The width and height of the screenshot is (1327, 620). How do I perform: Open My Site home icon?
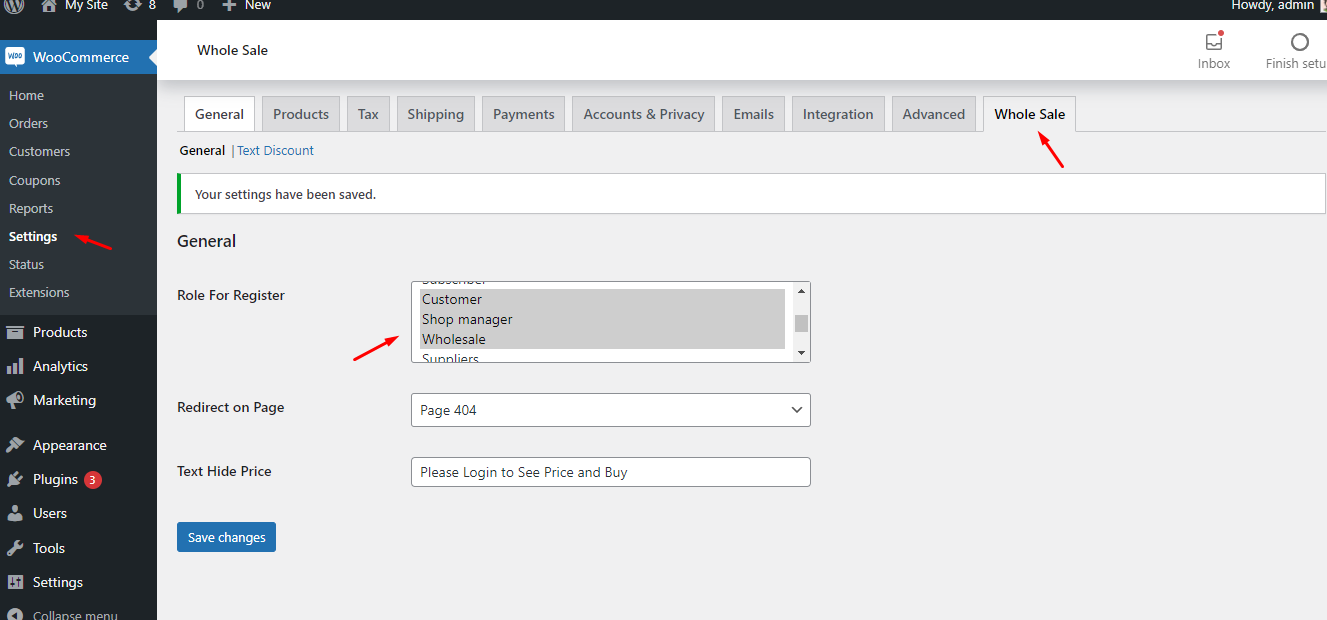point(48,5)
